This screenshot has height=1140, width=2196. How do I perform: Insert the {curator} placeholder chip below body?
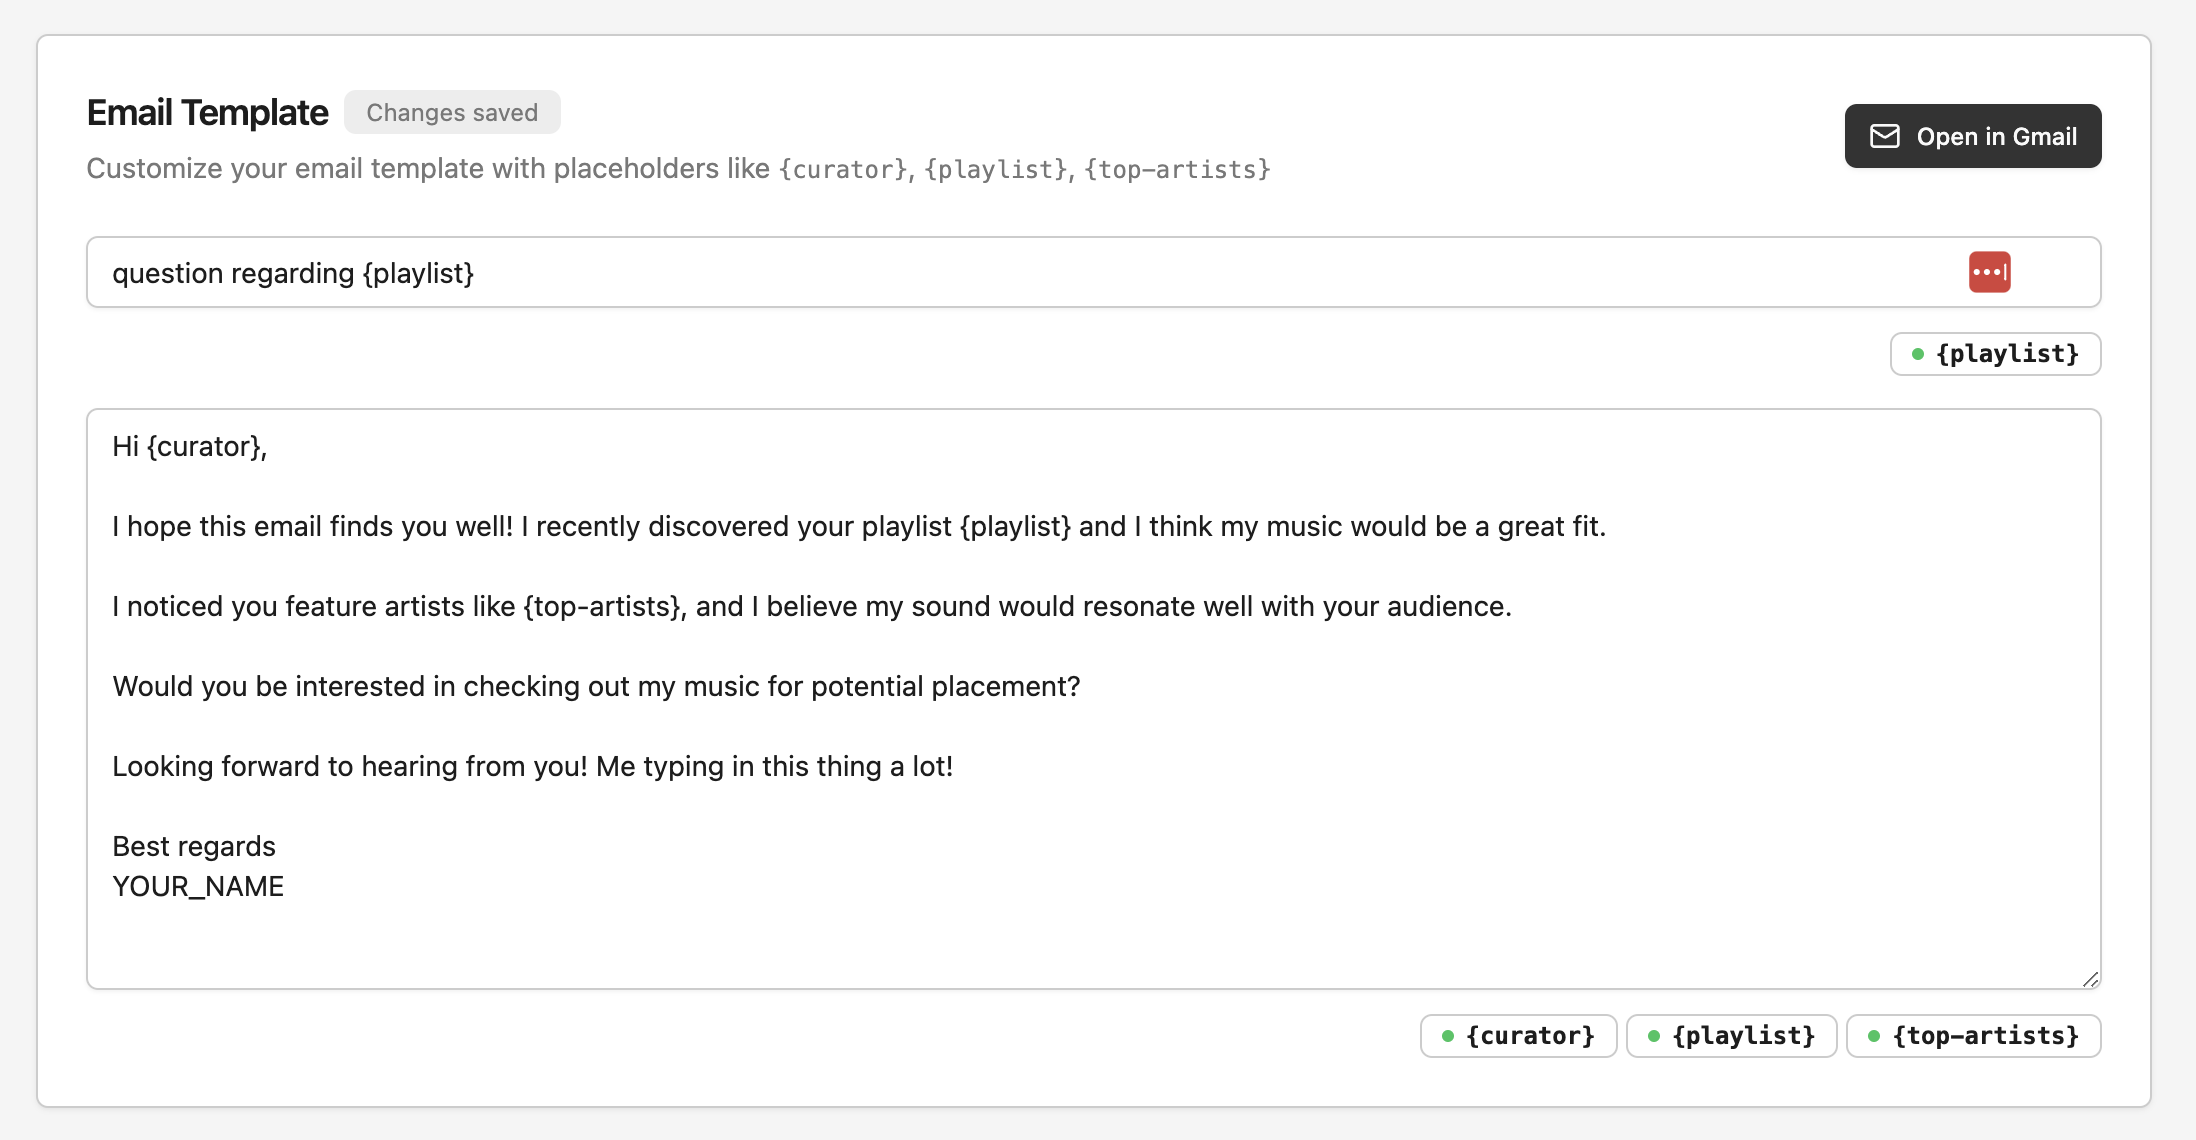tap(1518, 1036)
